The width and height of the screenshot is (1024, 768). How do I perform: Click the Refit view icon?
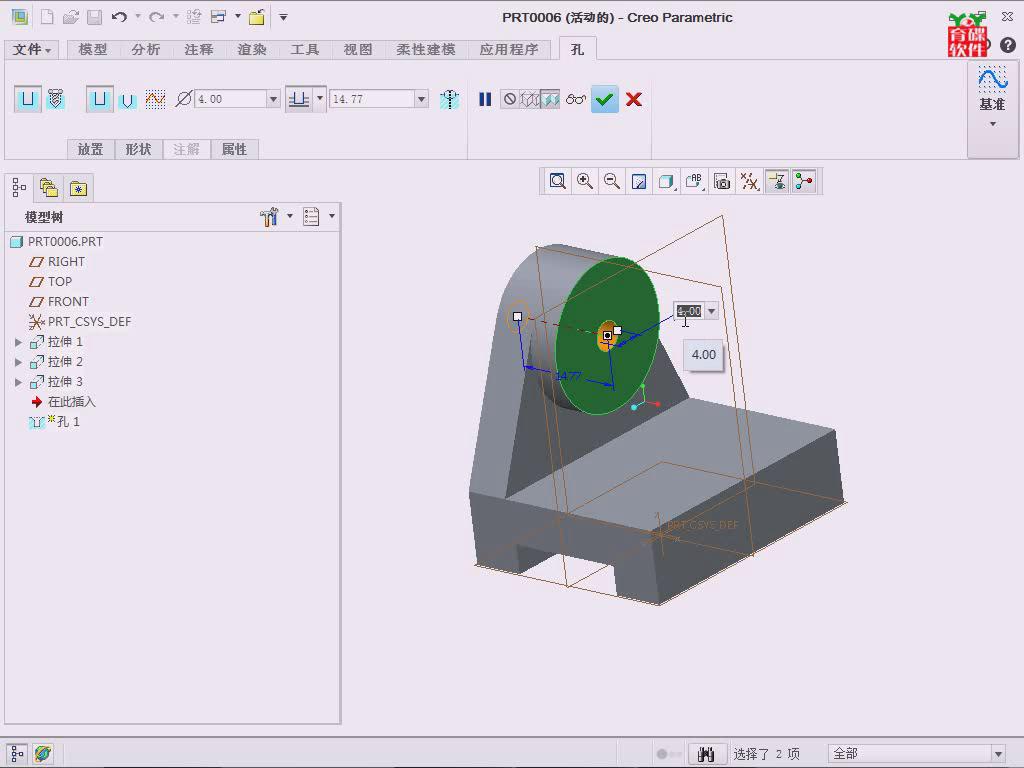557,182
